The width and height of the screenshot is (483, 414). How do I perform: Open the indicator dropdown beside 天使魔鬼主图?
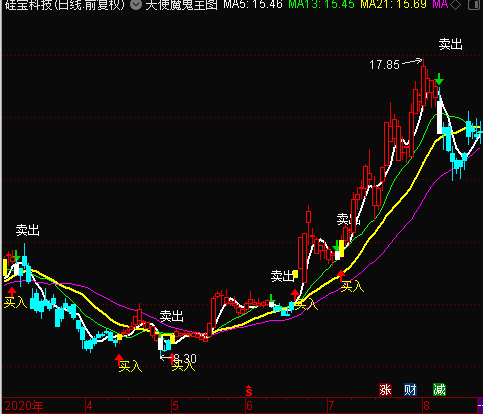point(136,5)
